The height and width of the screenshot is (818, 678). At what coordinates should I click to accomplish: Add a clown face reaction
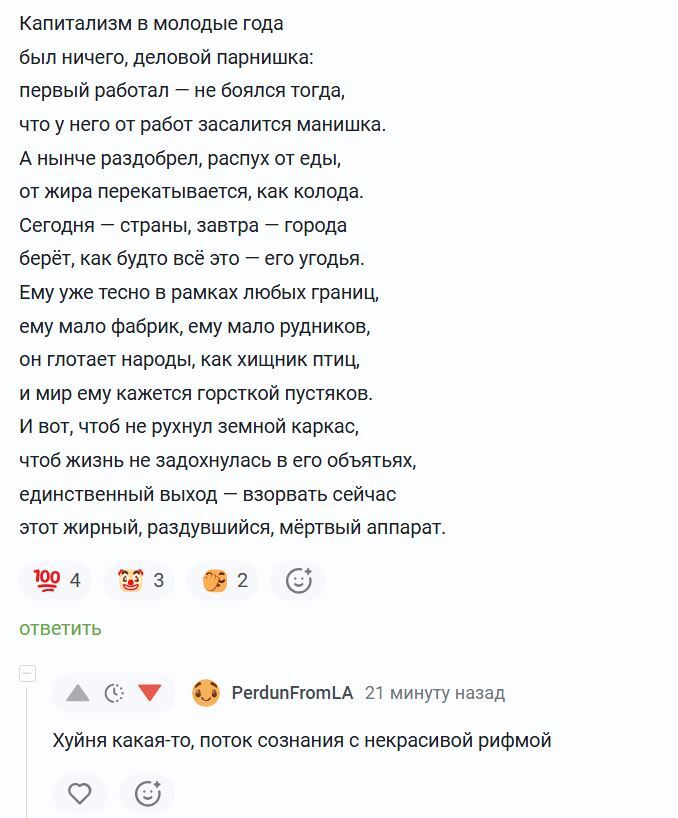click(139, 580)
